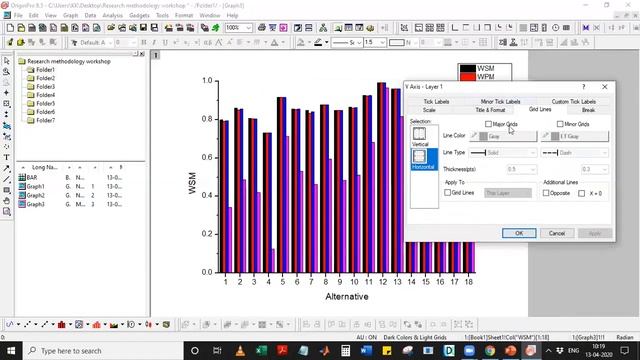Open VLC media player from taskbar
This screenshot has height=360, width=640.
(x=240, y=351)
